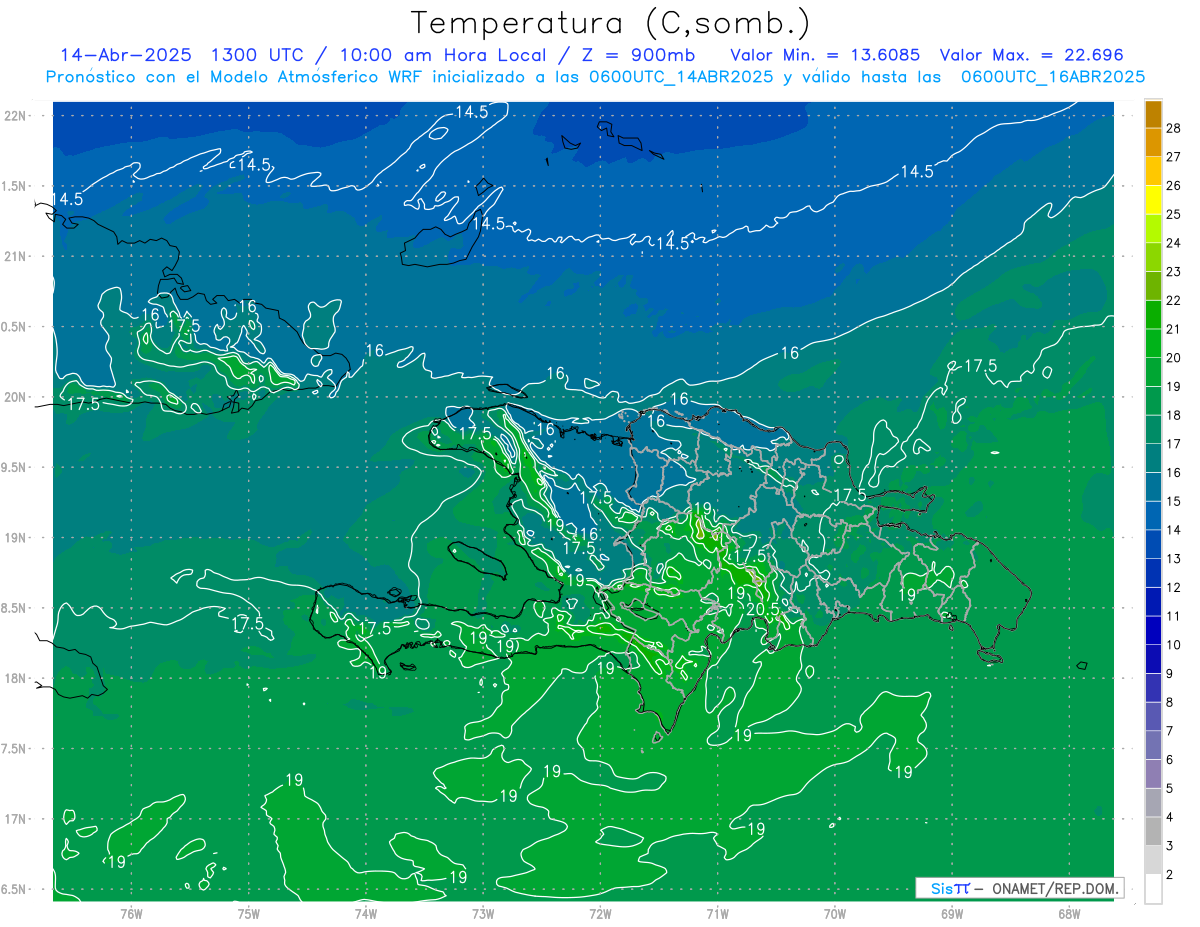Click the "72W" longitude label
The height and width of the screenshot is (927, 1200).
click(x=600, y=913)
